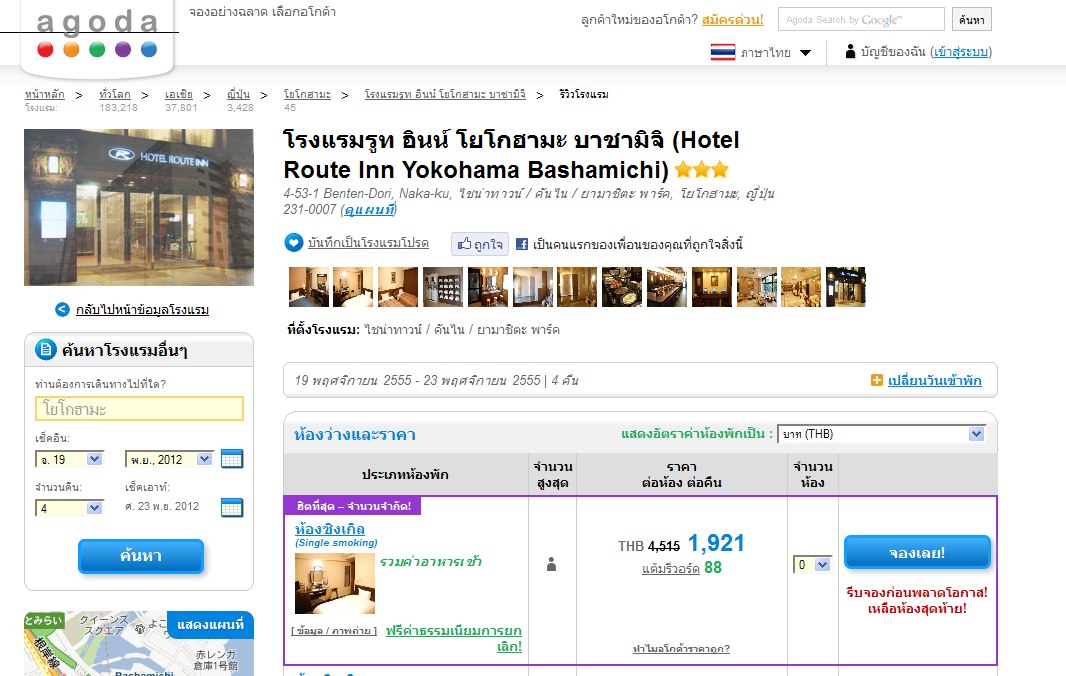The width and height of the screenshot is (1066, 676).
Task: Click the Agoda logo
Action: (97, 34)
